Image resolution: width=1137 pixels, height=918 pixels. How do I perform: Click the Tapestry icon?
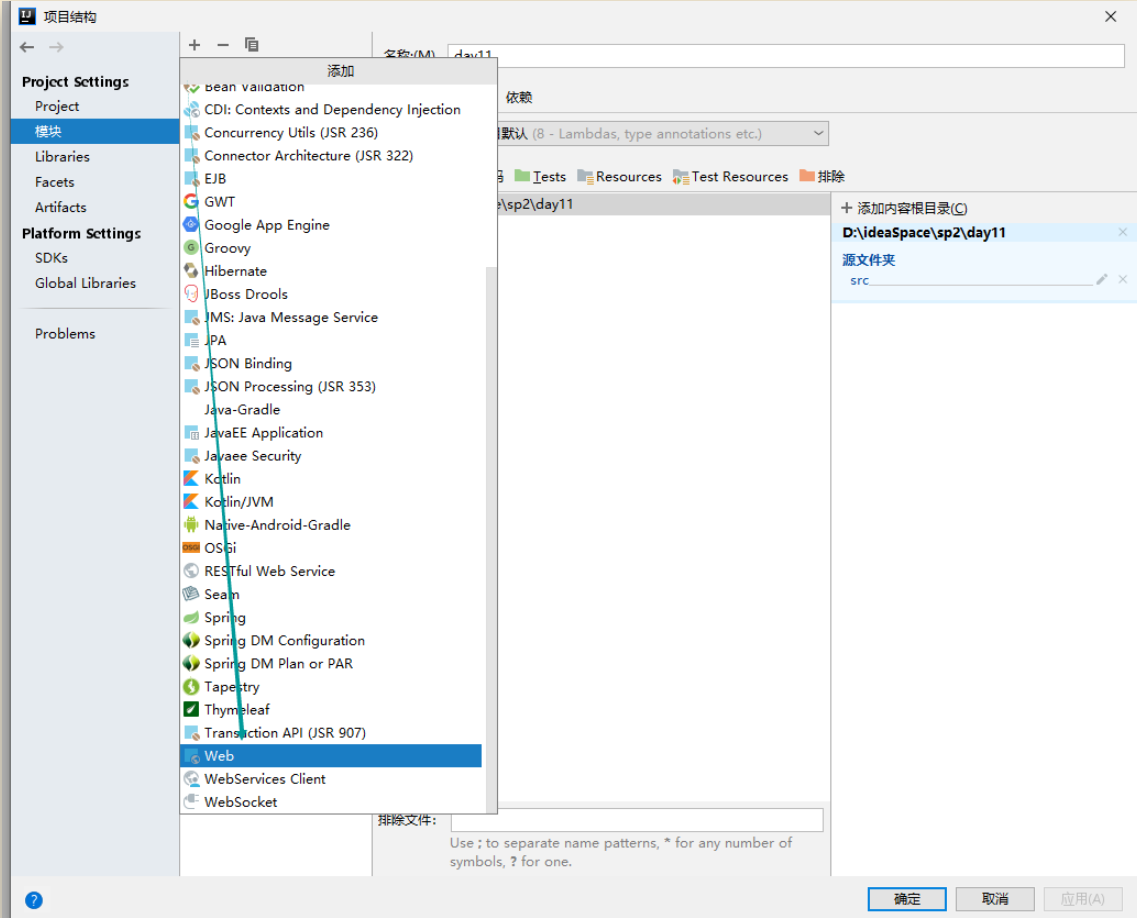click(191, 686)
